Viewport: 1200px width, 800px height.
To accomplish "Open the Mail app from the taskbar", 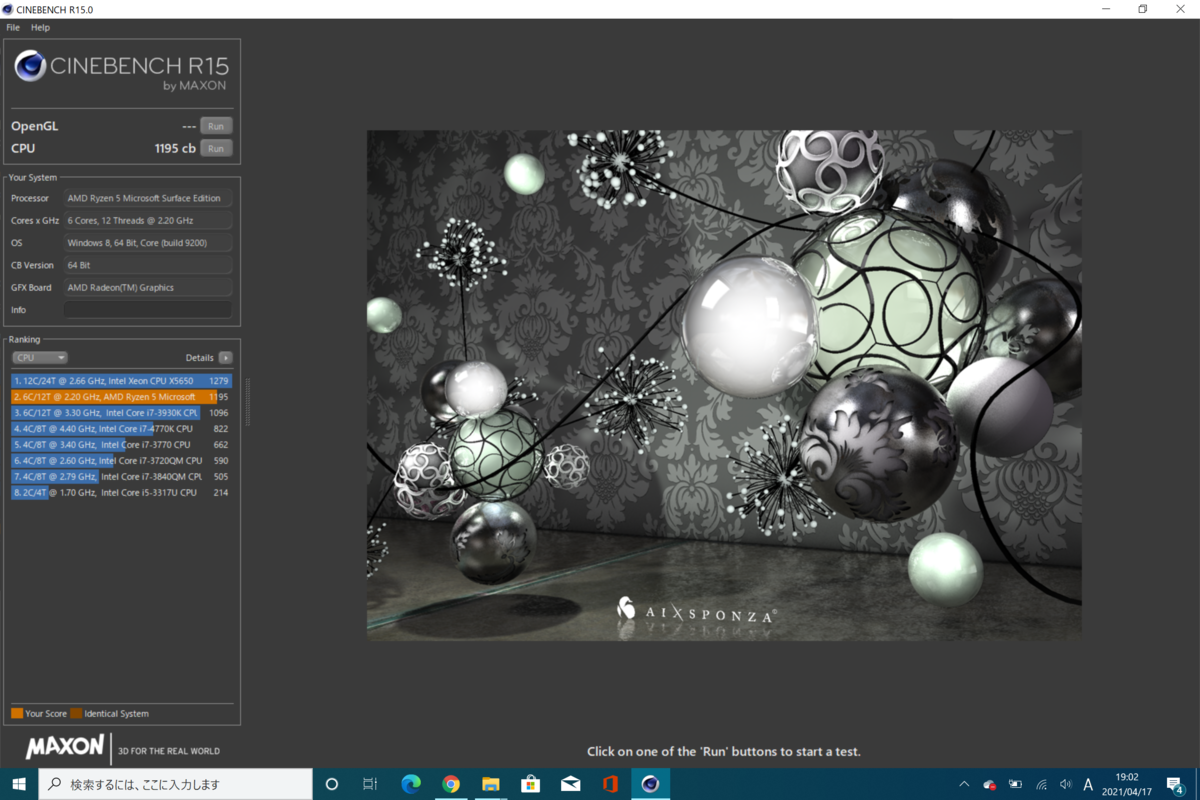I will (571, 784).
